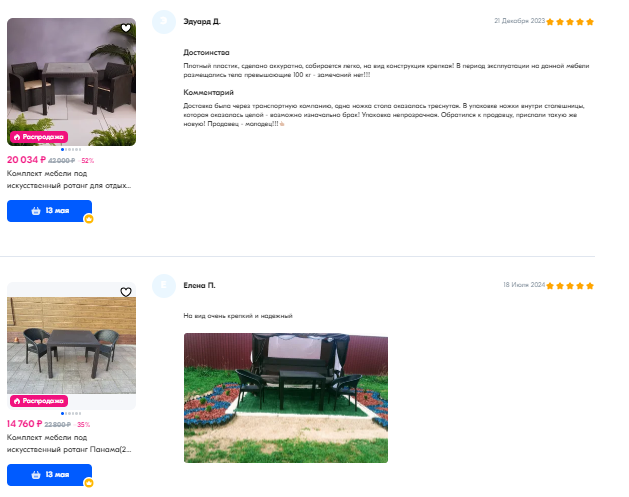629x497 pixels.
Task: Open Эдуард Д. avatar circle
Action: point(164,22)
